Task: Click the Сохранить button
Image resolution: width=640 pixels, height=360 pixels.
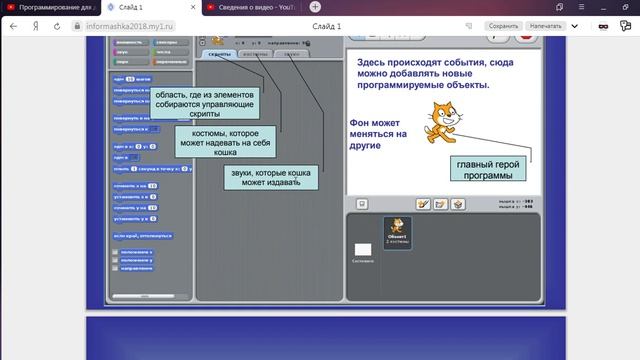Action: click(503, 26)
